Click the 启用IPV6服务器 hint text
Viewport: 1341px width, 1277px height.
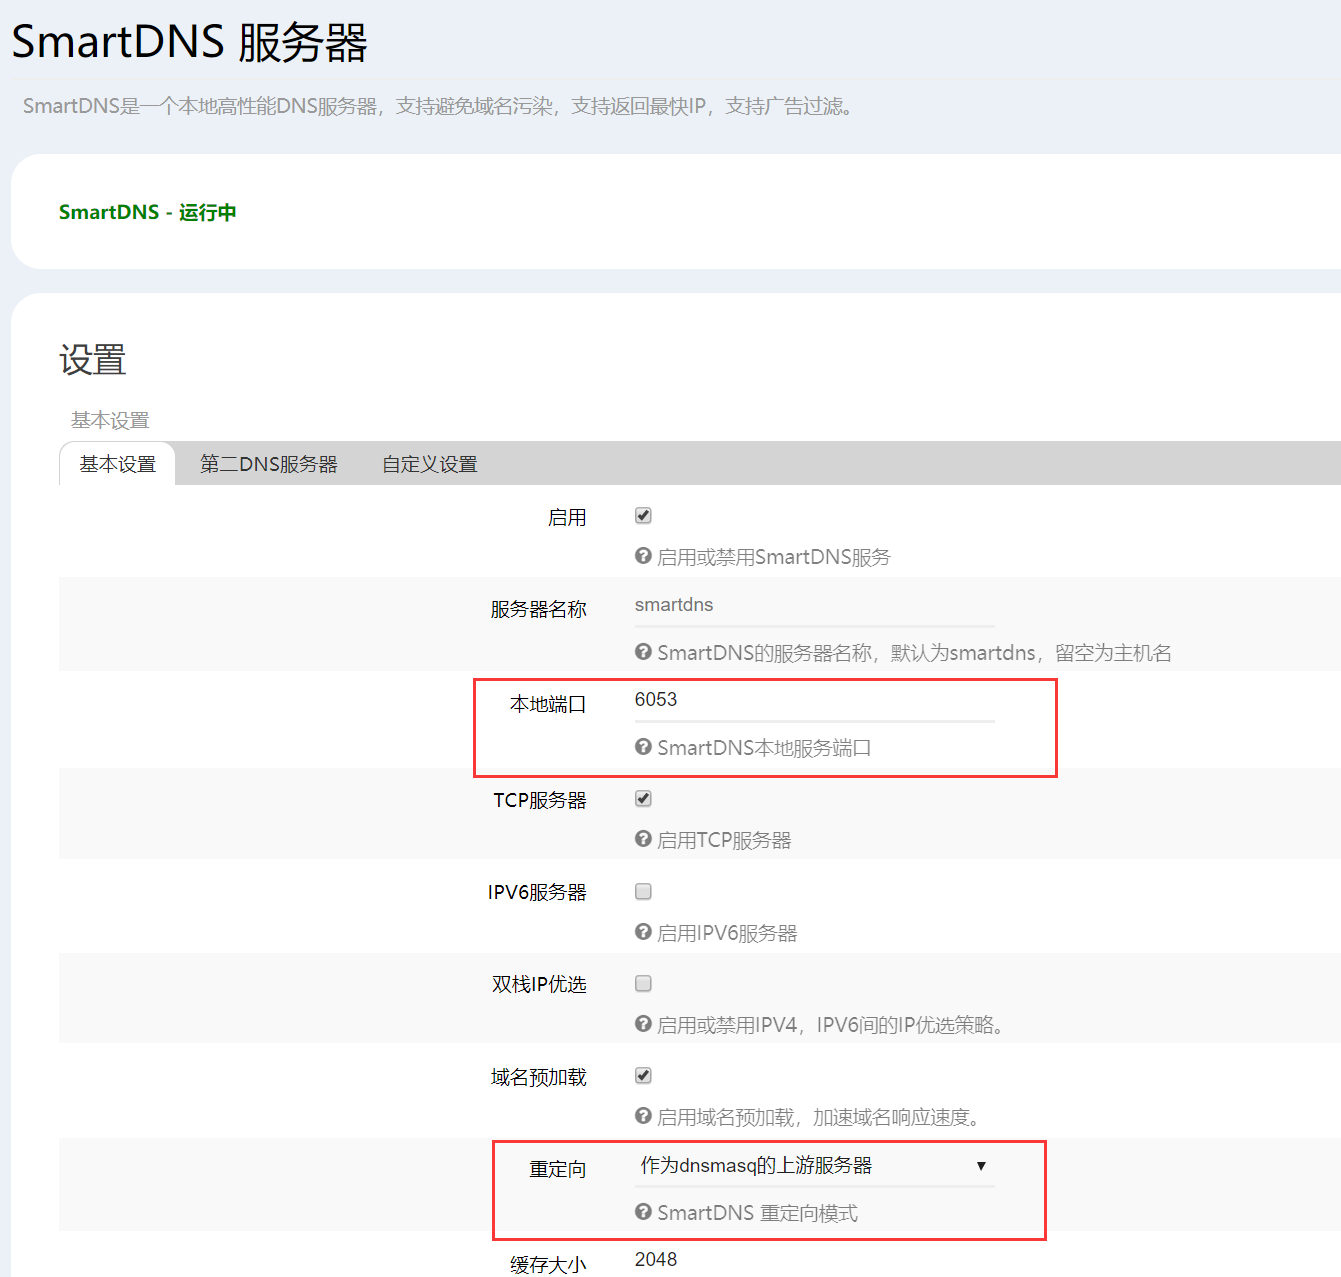point(727,933)
